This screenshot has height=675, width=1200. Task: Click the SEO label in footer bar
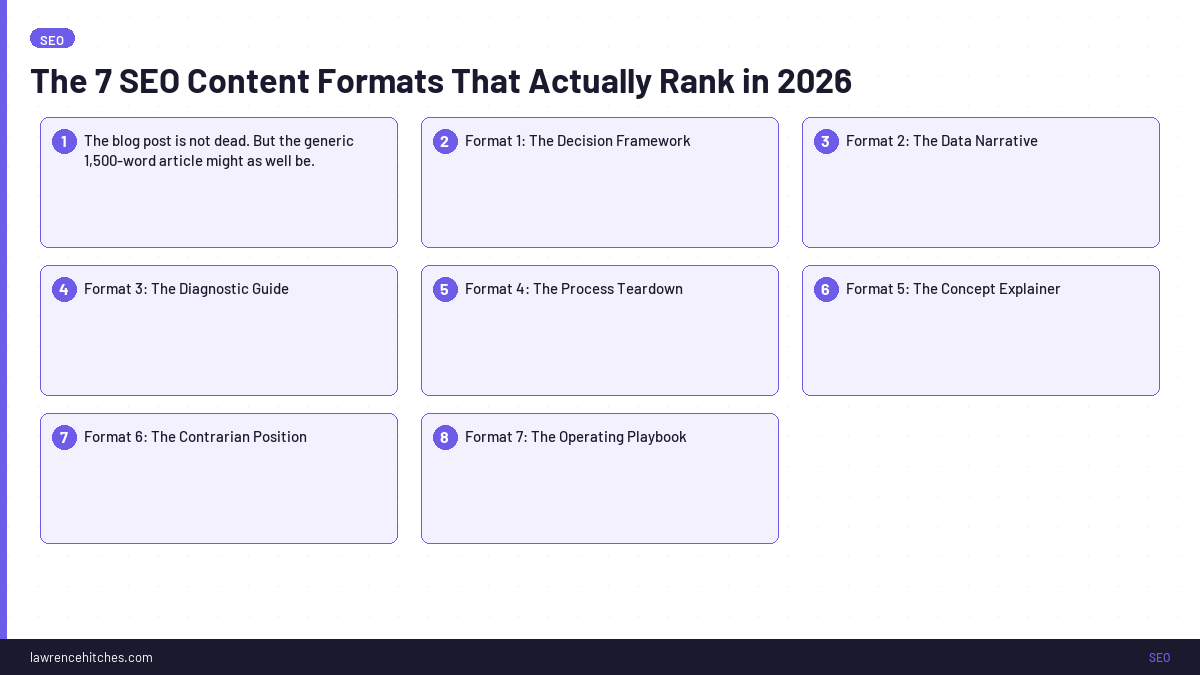click(x=1159, y=657)
